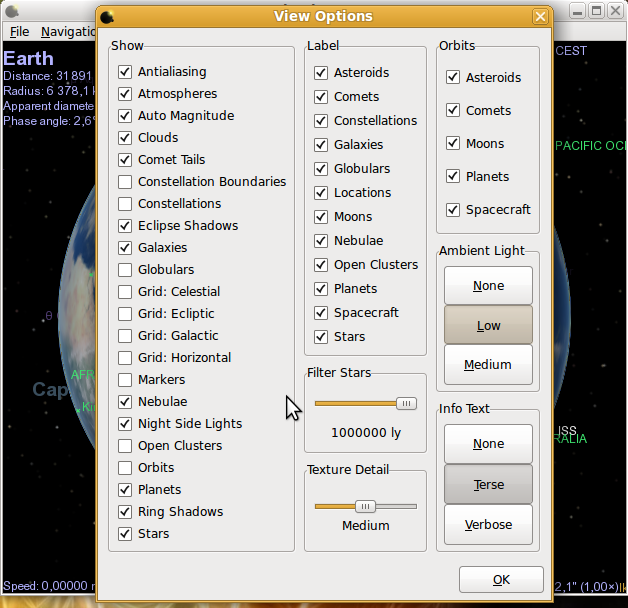The width and height of the screenshot is (628, 608).
Task: Disable Spacecraft orbits
Action: [x=453, y=209]
